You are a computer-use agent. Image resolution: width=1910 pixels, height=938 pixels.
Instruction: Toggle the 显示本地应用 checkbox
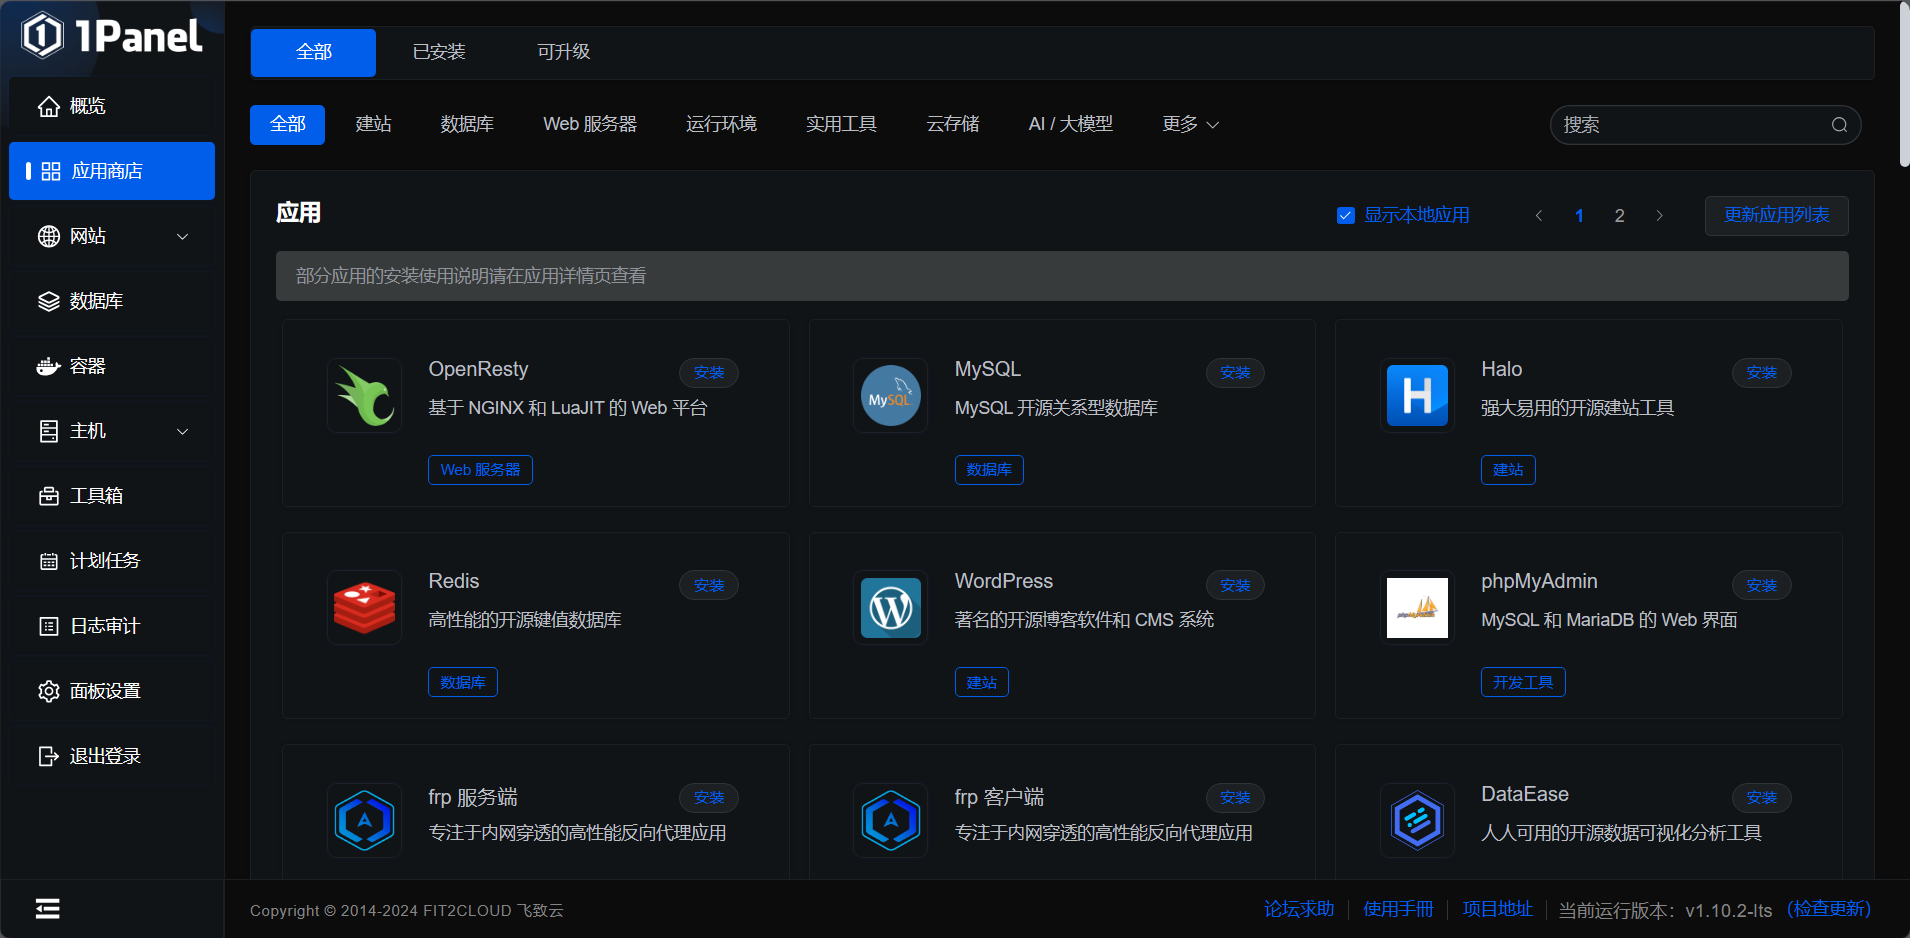(x=1346, y=216)
